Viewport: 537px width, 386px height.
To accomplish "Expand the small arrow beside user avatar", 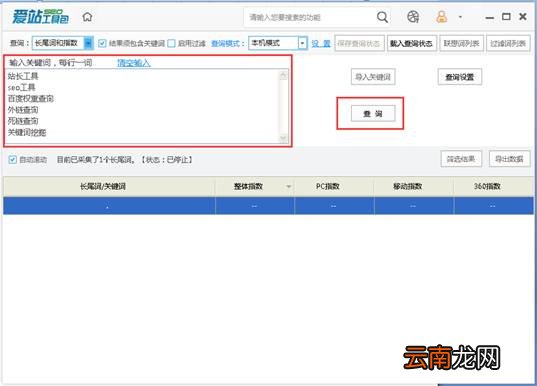I will coord(460,17).
